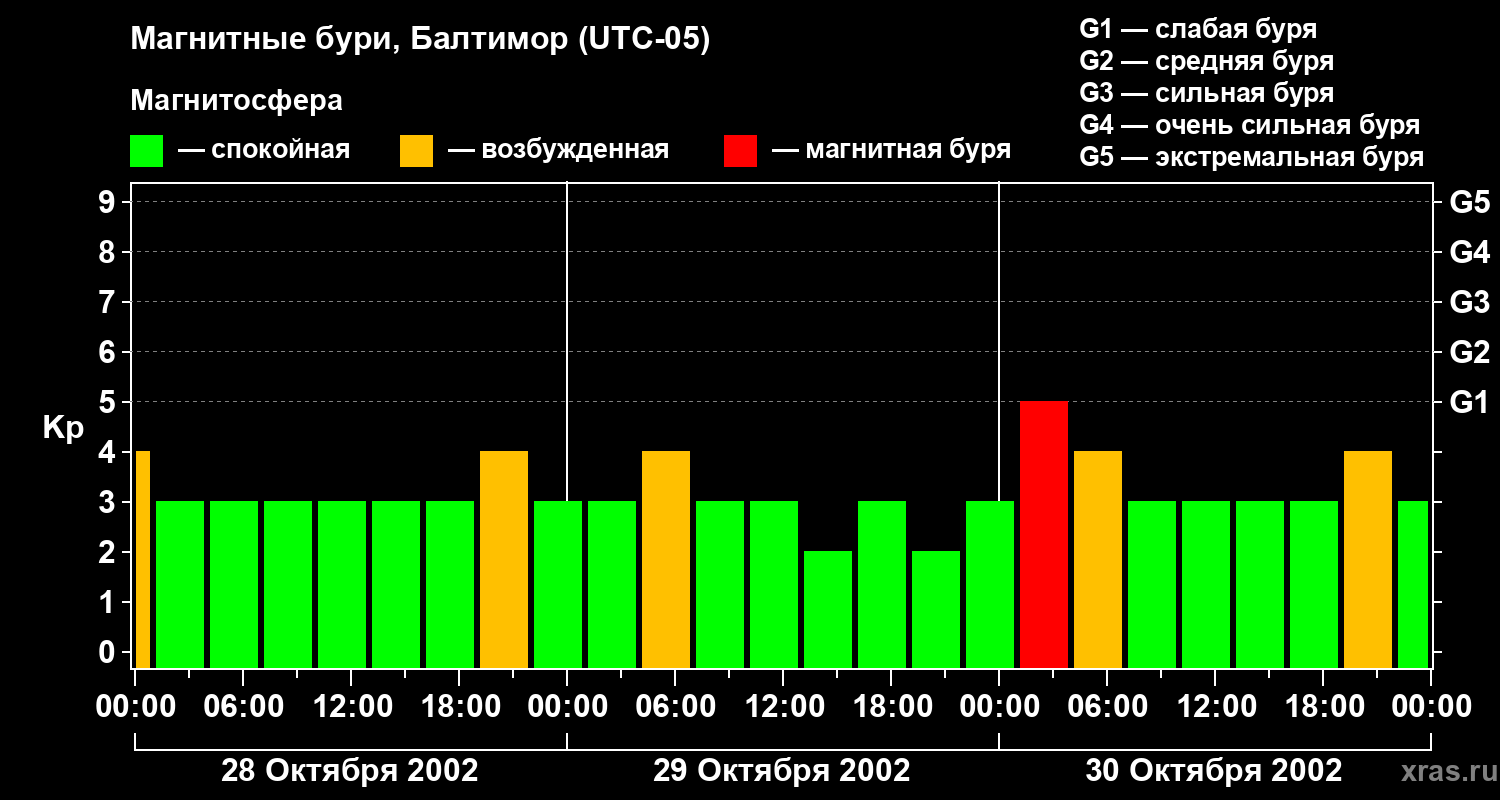Select the orange bar near 06:00 on 30 October

[x=1098, y=560]
